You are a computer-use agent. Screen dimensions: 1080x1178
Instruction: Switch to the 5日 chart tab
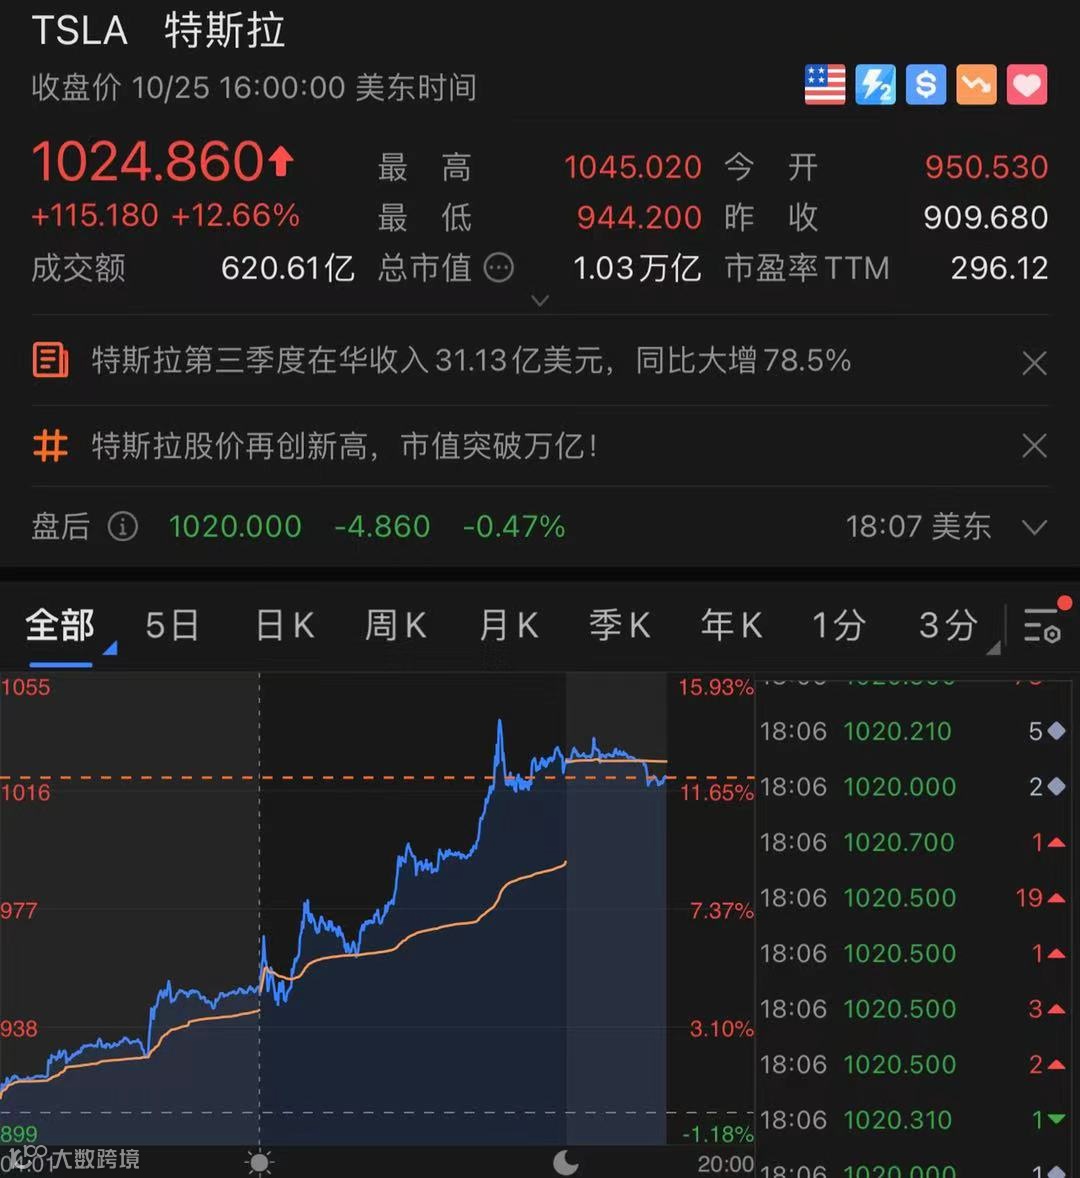[172, 625]
